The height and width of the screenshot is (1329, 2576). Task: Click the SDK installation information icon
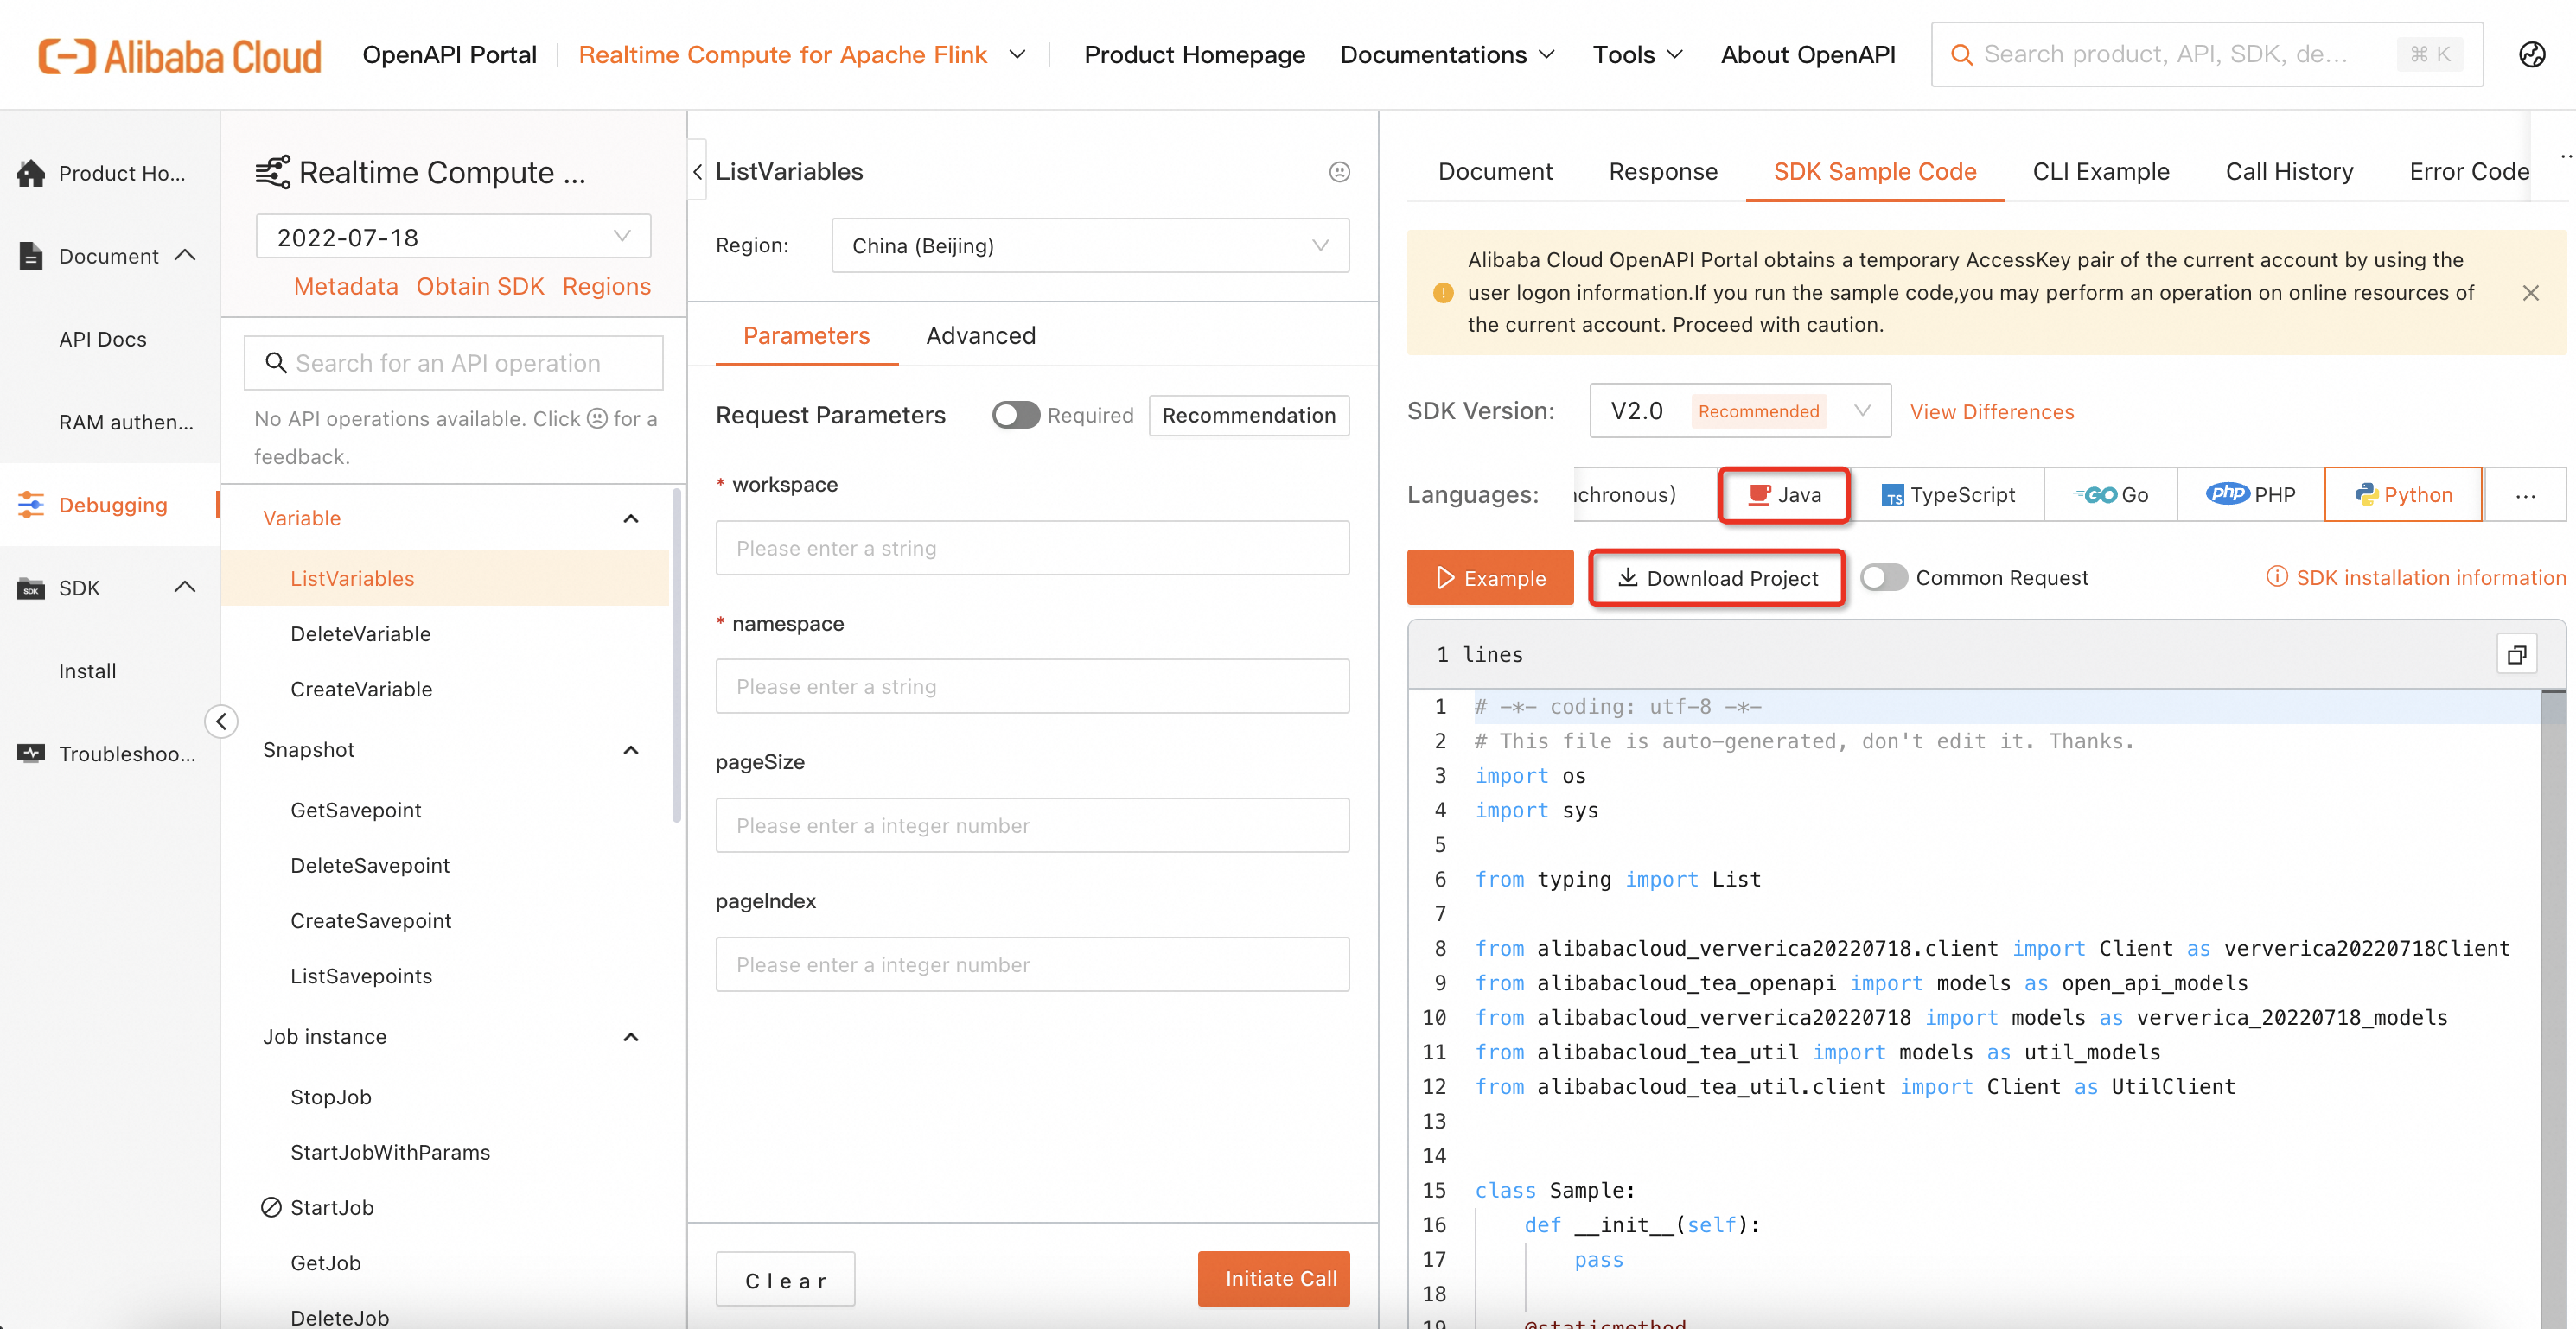(2276, 577)
